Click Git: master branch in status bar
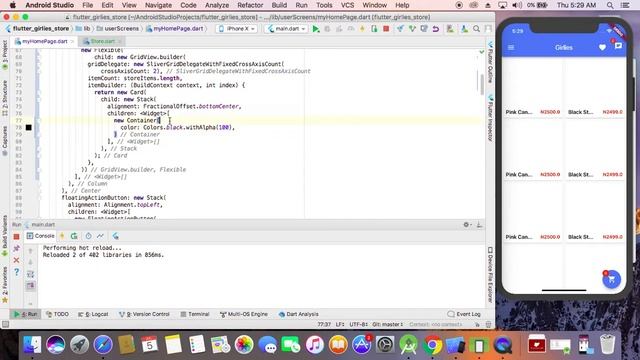The width and height of the screenshot is (640, 360). (x=387, y=324)
